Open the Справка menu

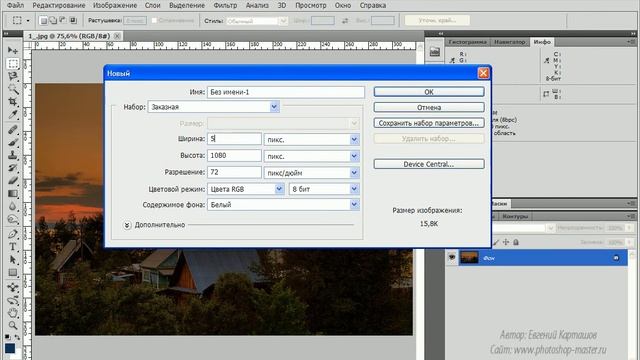(372, 5)
